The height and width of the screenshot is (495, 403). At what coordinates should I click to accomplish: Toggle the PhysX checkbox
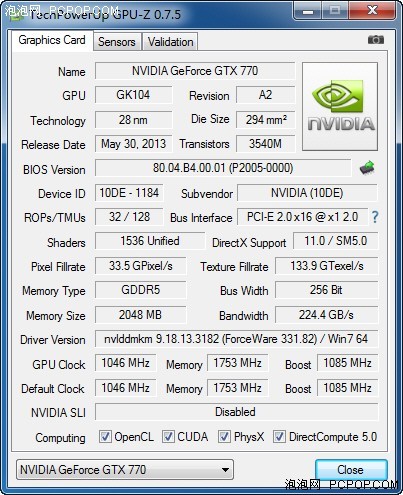pos(224,437)
